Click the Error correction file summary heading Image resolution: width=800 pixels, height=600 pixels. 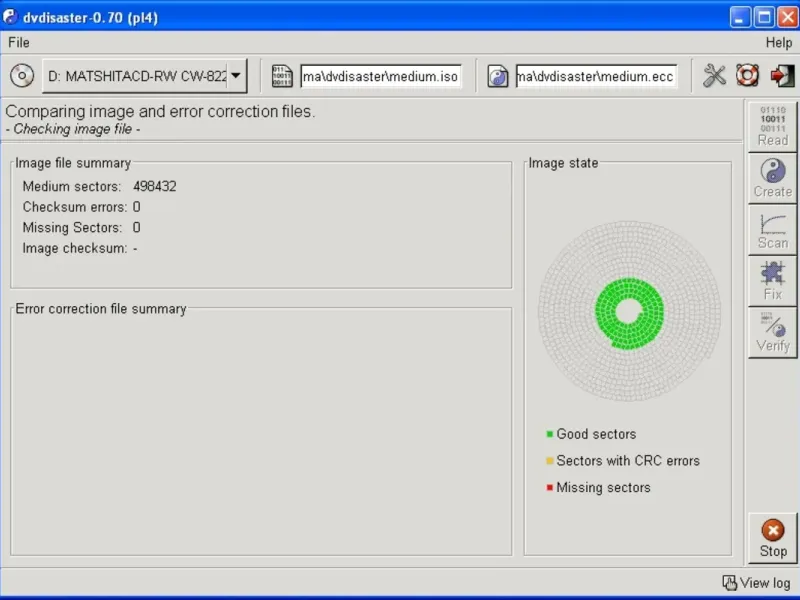point(101,309)
